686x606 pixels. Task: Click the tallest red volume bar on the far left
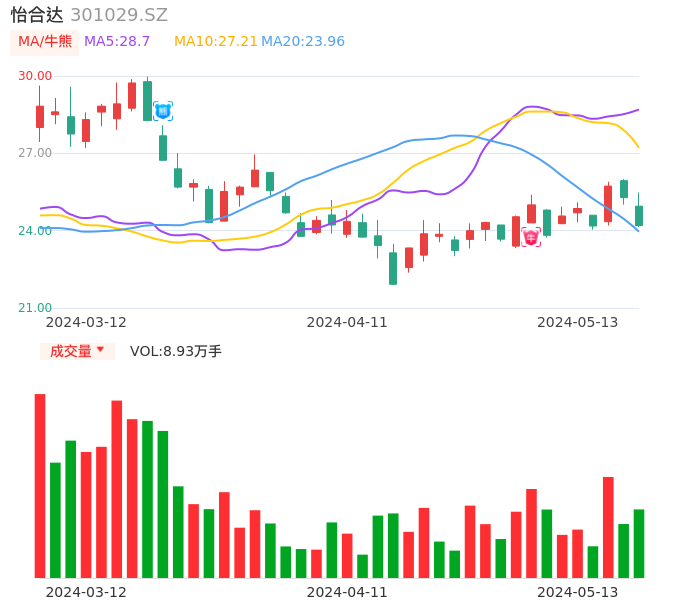point(40,485)
